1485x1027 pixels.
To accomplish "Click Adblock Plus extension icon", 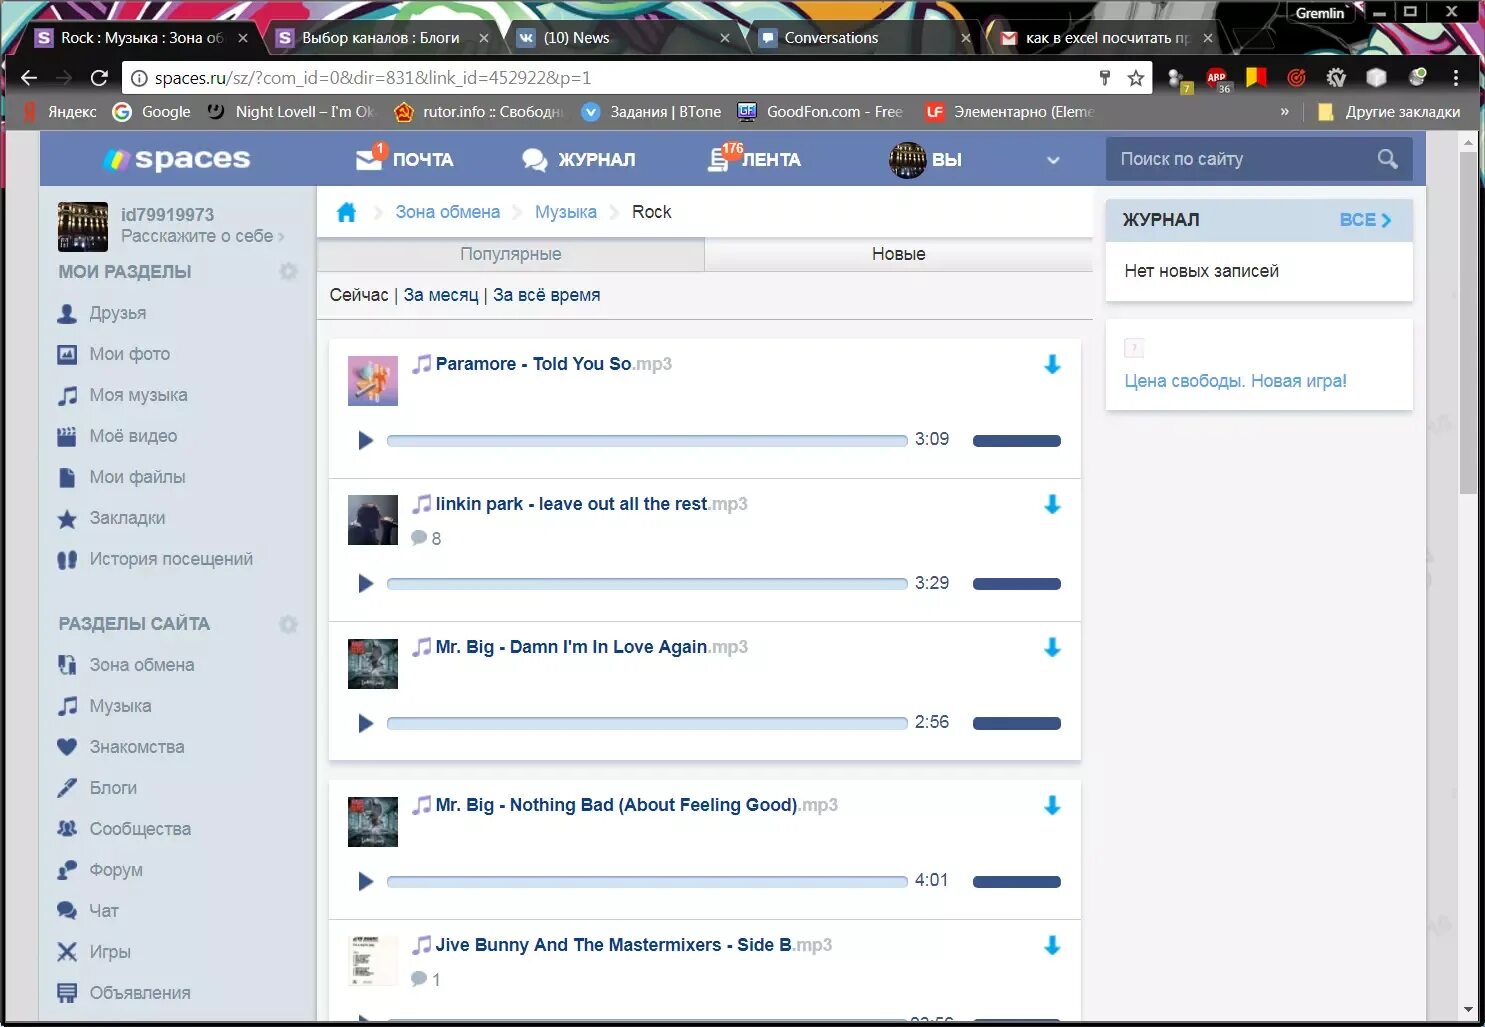I will 1217,79.
